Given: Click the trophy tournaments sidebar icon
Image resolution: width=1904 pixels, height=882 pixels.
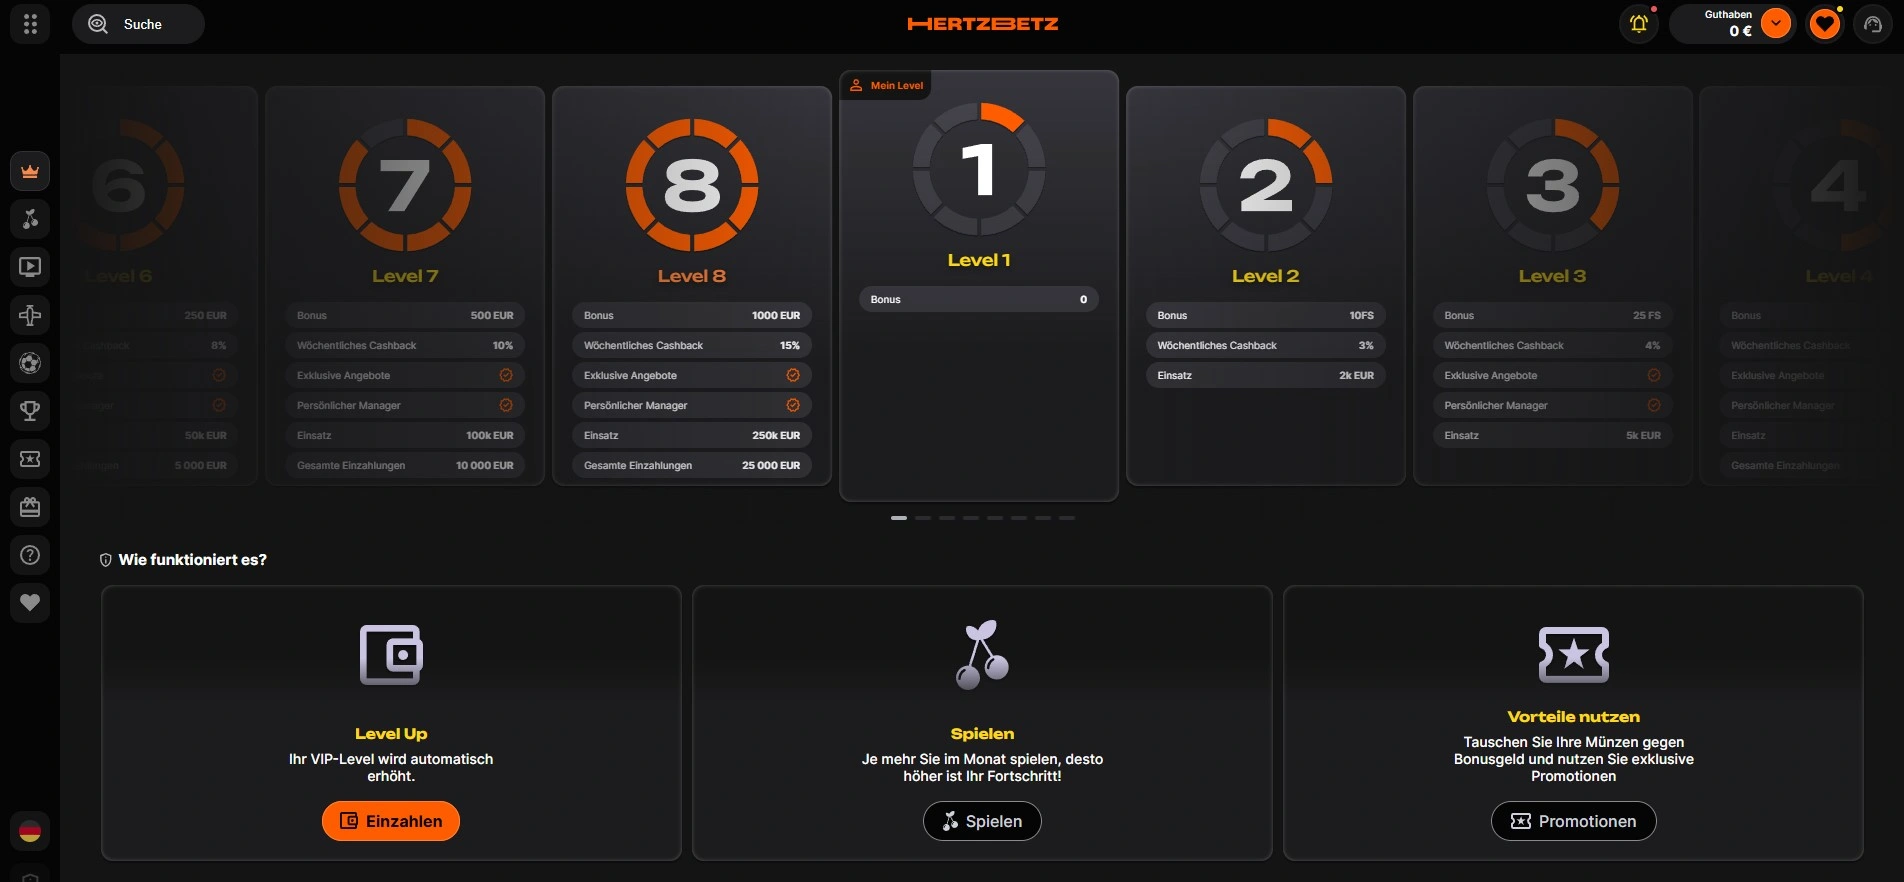Looking at the screenshot, I should [x=30, y=410].
